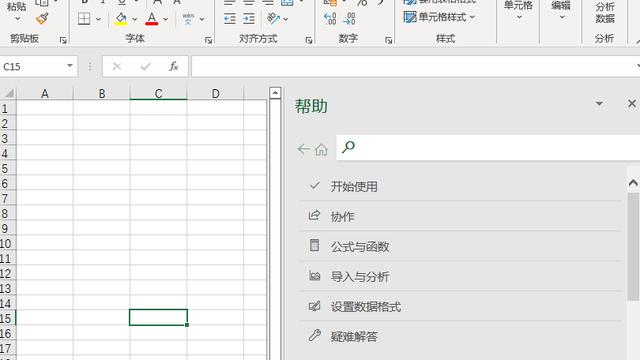Click the share icon beside 协作
640x360 pixels.
[x=314, y=215]
